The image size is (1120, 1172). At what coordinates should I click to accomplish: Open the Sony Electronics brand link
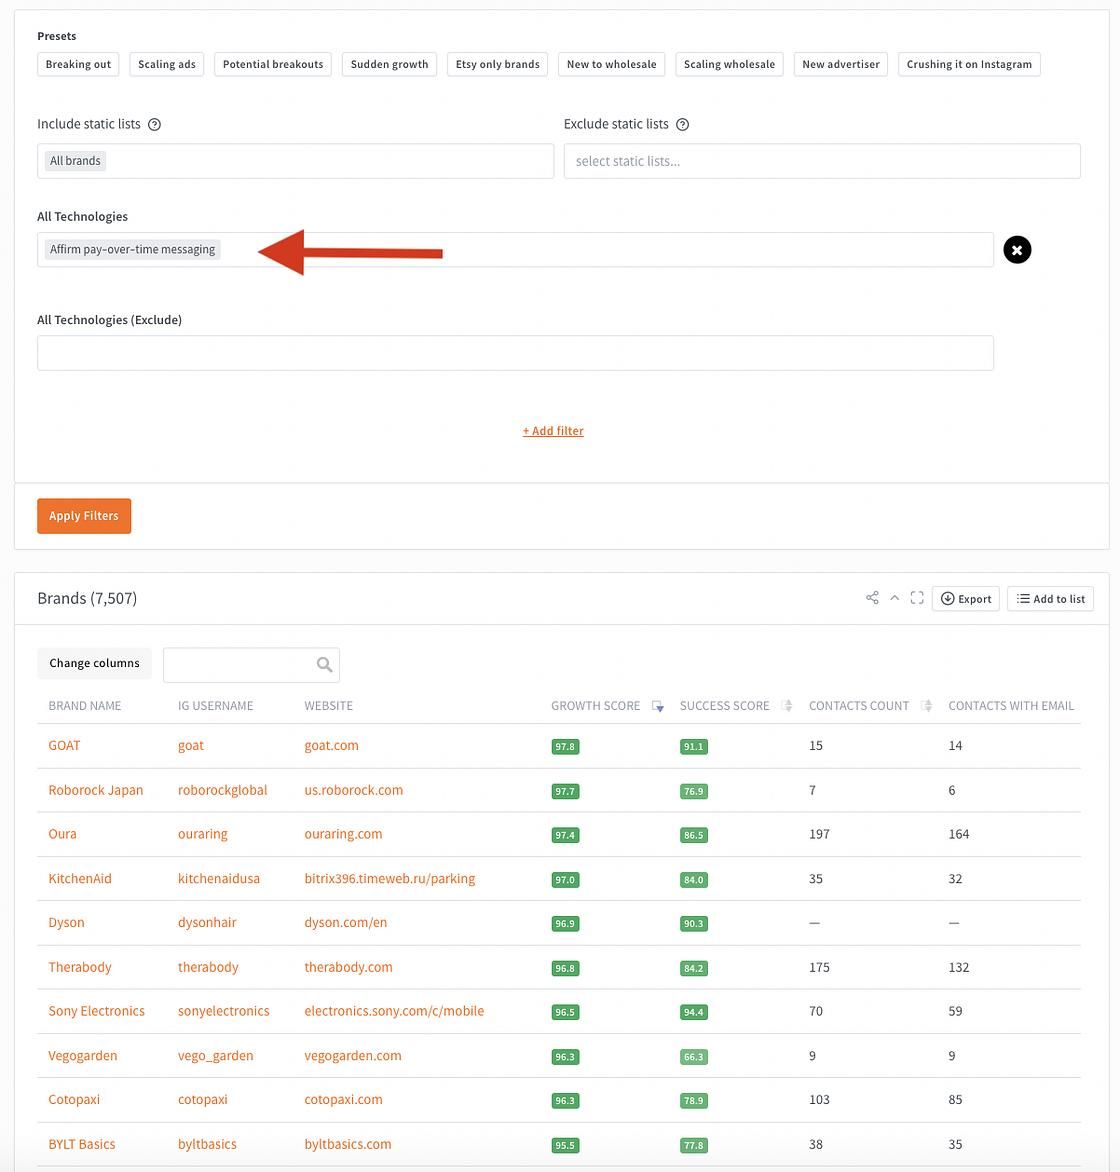coord(96,1011)
